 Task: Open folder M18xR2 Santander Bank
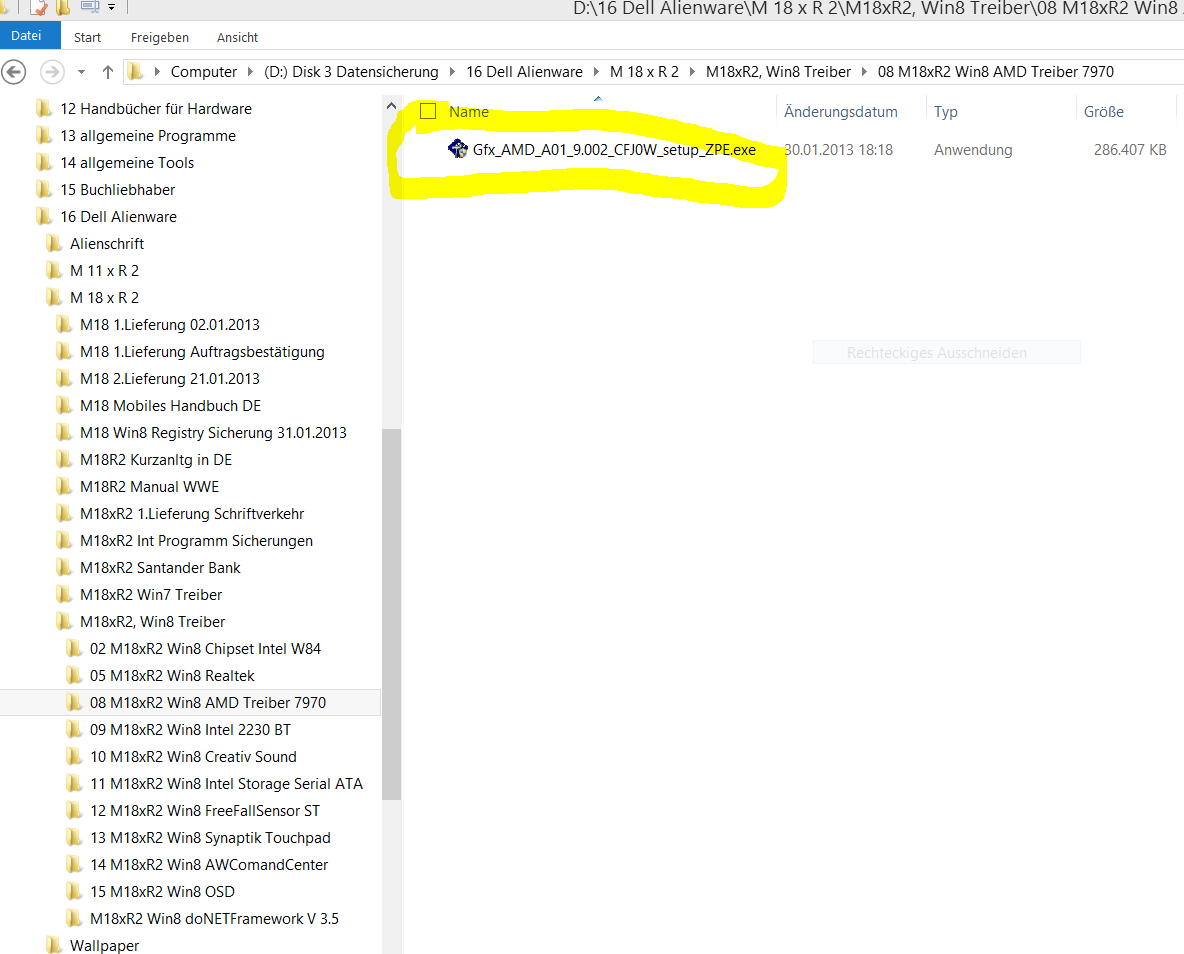(159, 568)
